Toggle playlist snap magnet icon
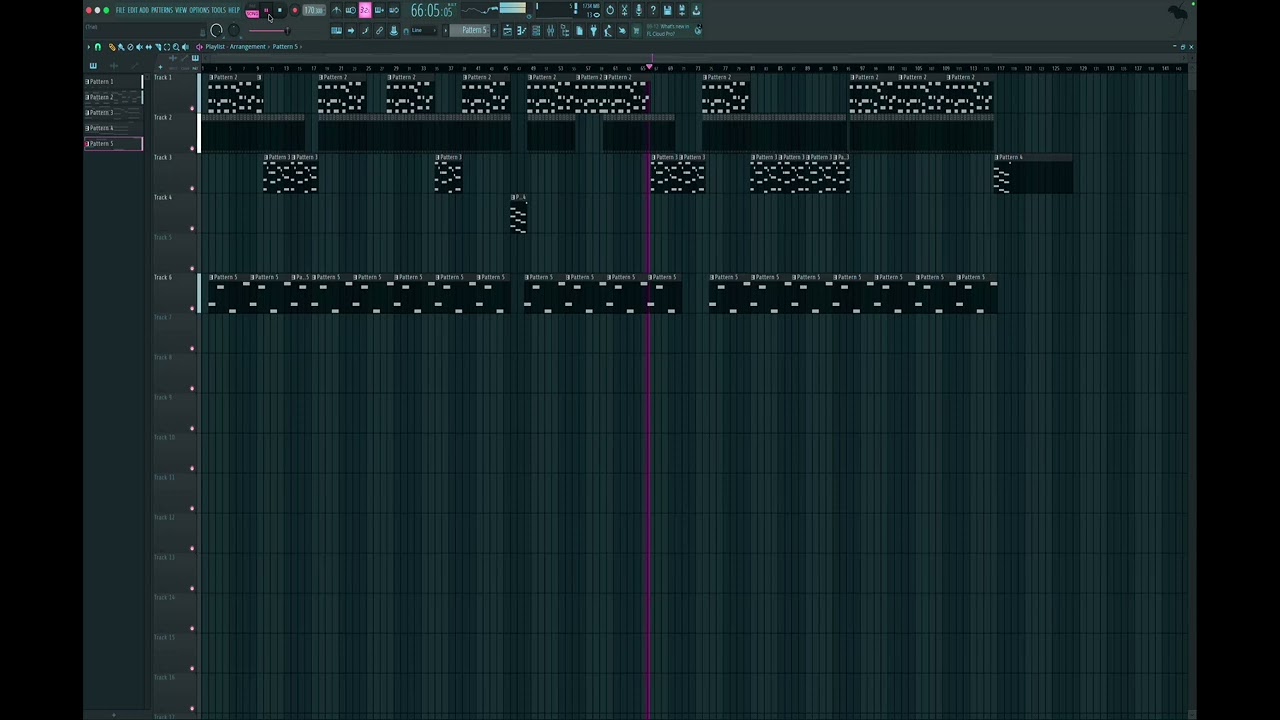Screen dimensions: 1280x720 (x=98, y=47)
